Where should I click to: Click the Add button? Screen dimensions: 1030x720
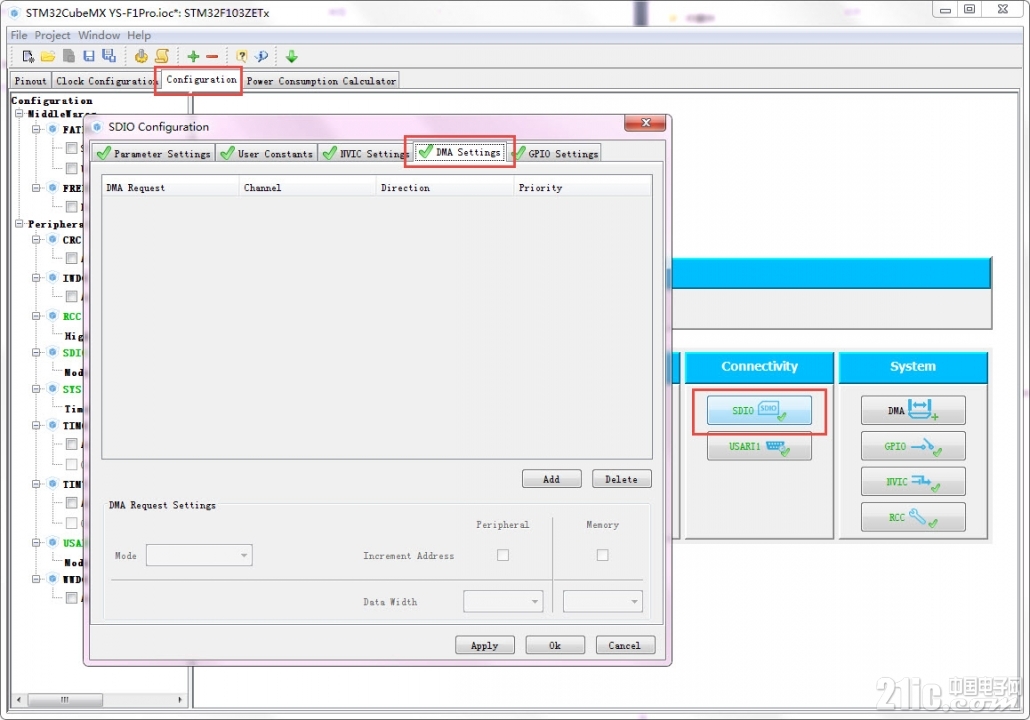coord(552,479)
